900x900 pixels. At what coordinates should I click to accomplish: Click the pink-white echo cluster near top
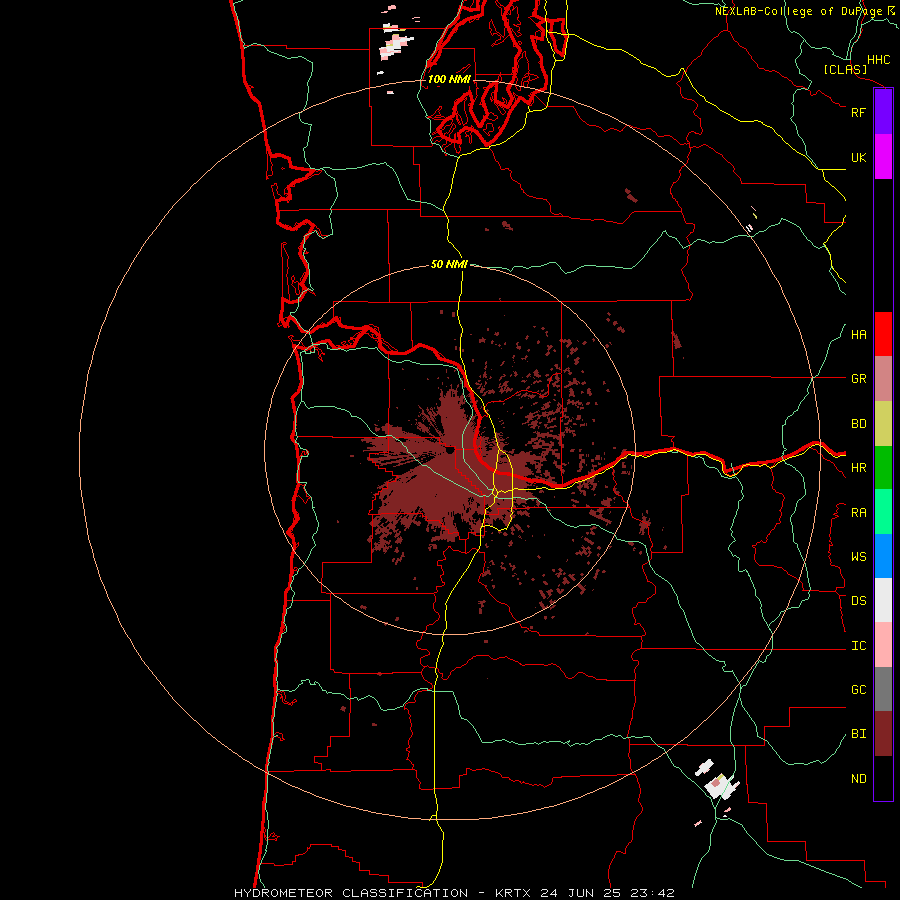pos(396,45)
